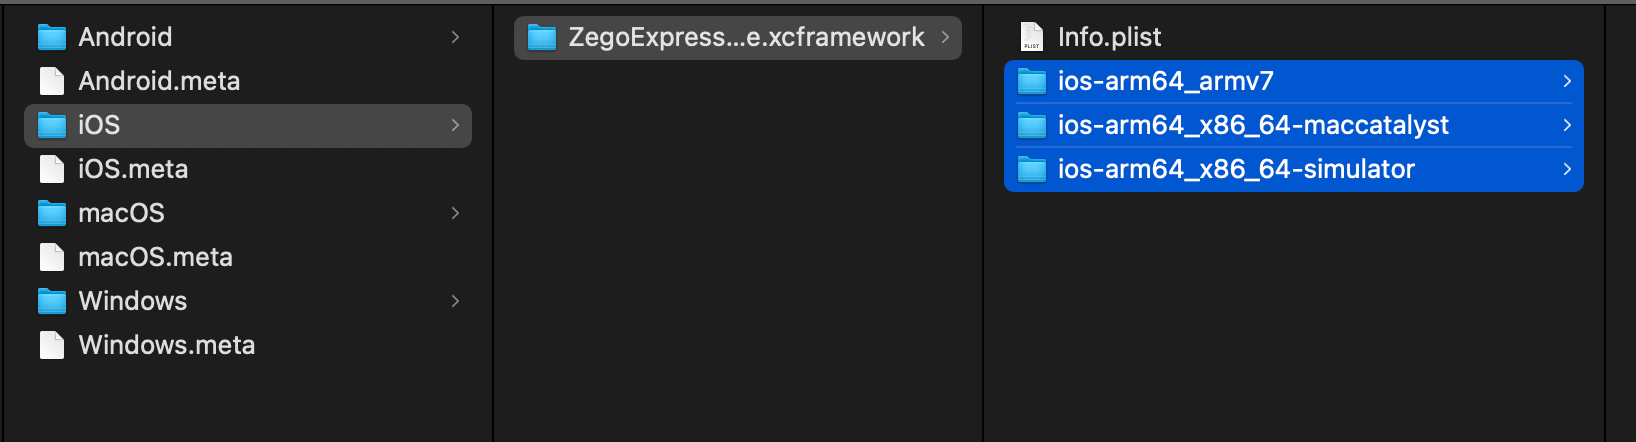Viewport: 1636px width, 442px height.
Task: Click the macOS.meta file icon
Action: [x=52, y=258]
